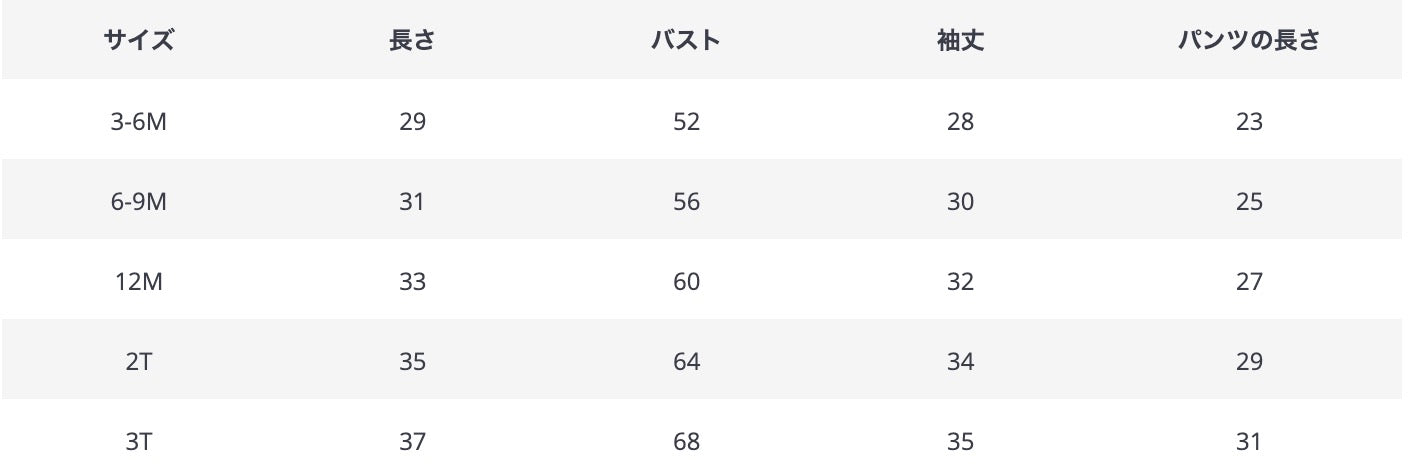Select the 6-9M size row label
Screen dimensions: 1408x472
pos(139,202)
